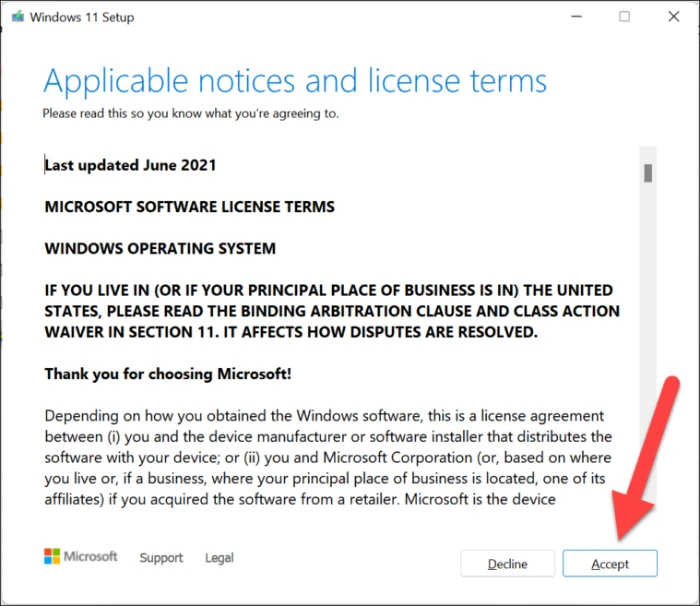Viewport: 700px width, 606px height.
Task: Click the binding arbitration clause paragraph
Action: (332, 311)
